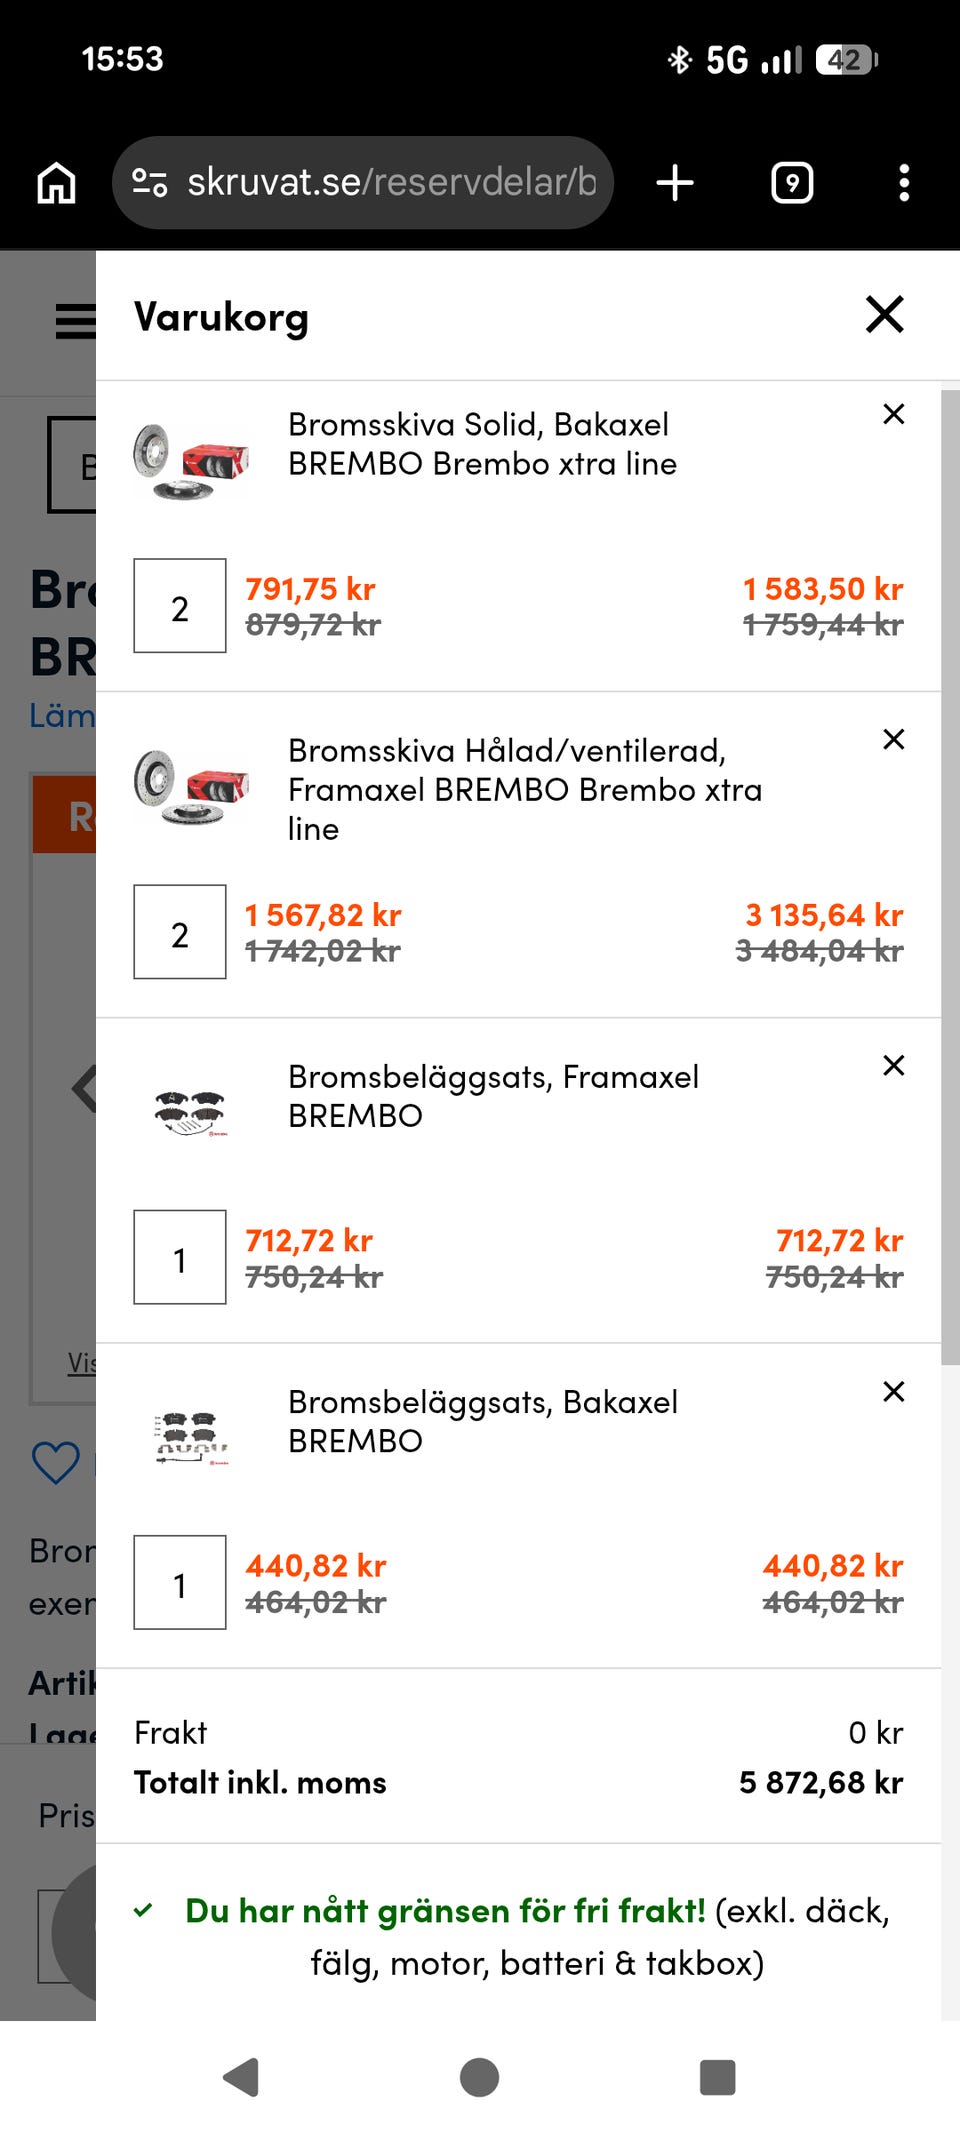Screen dimensions: 960x2133
Task: Remove Bromsskiva Hålad/ventilerad Framaxel from cart
Action: tap(894, 739)
